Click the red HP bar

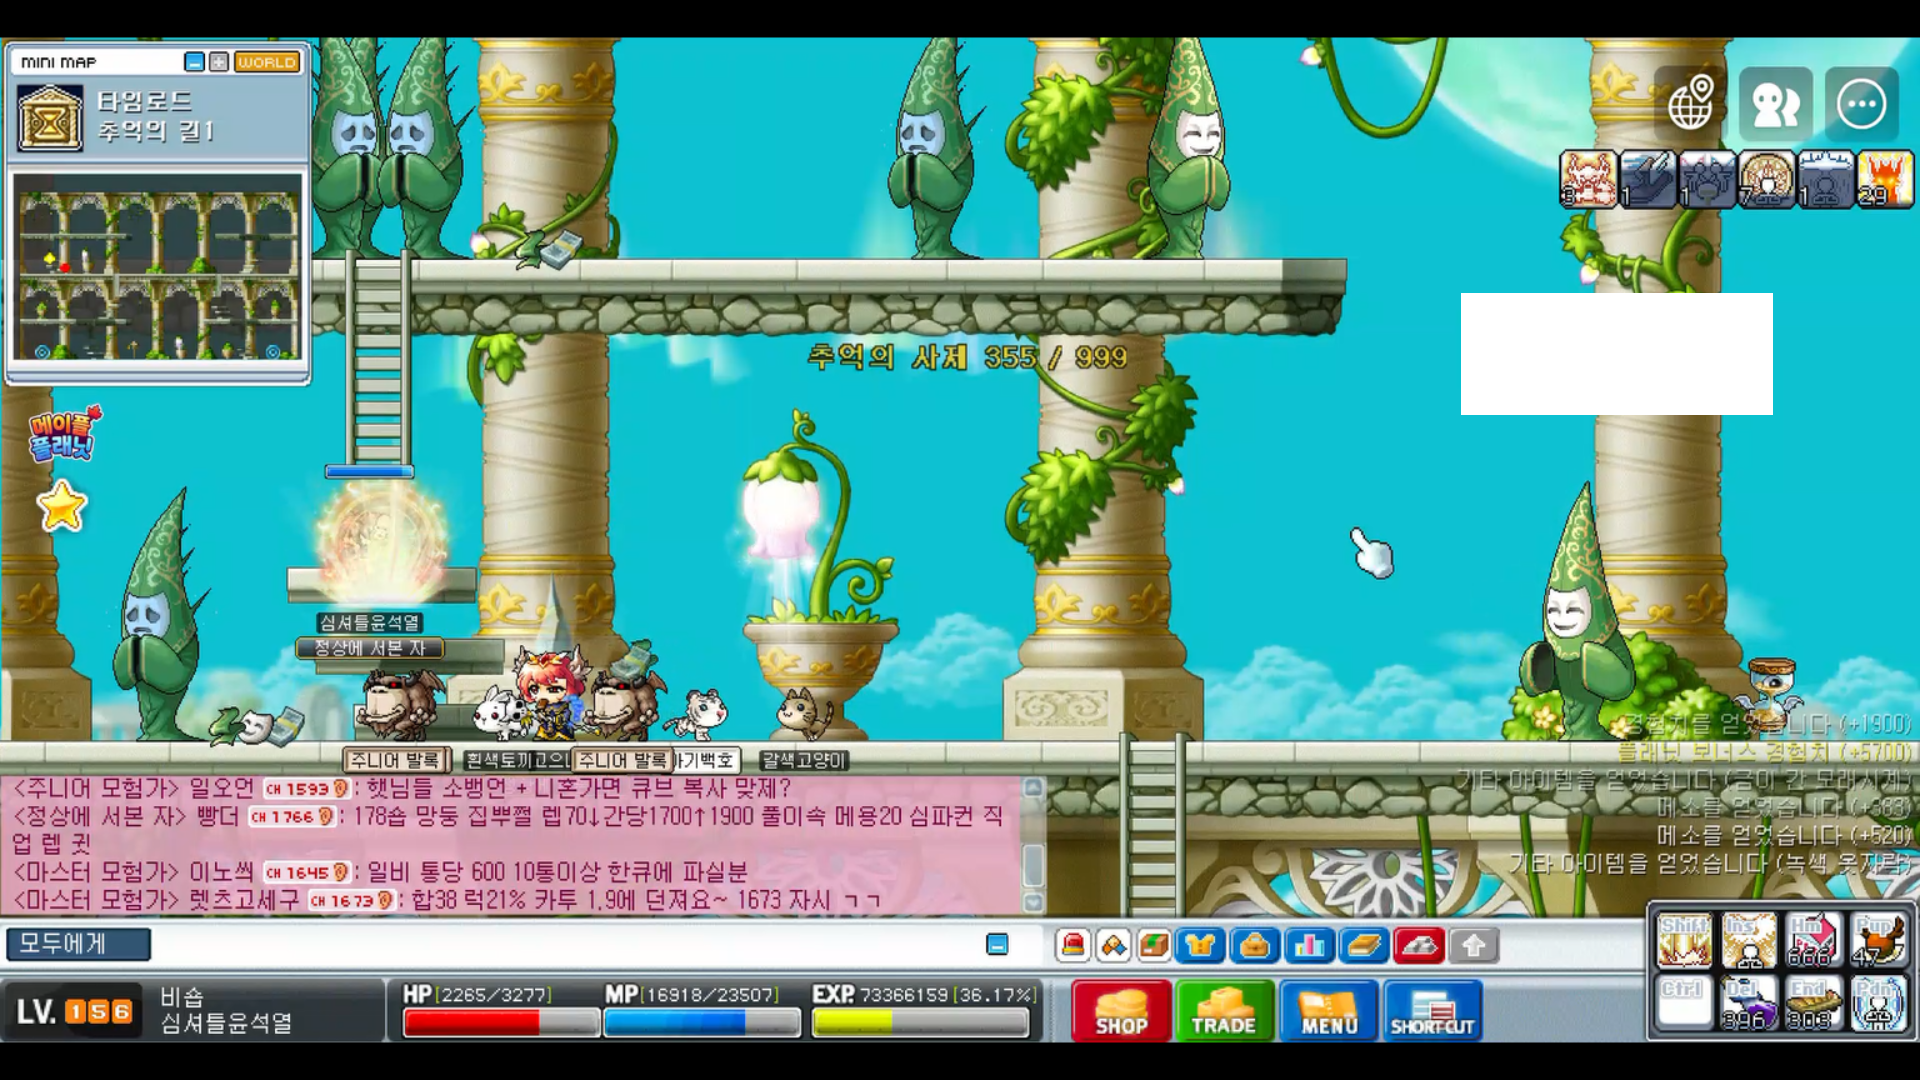[501, 1022]
